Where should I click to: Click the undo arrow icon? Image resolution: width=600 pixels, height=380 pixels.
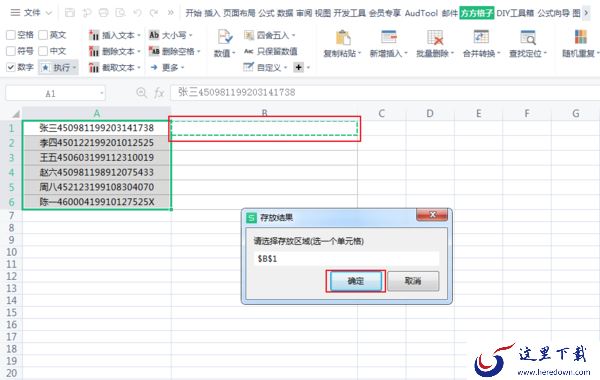pos(137,13)
